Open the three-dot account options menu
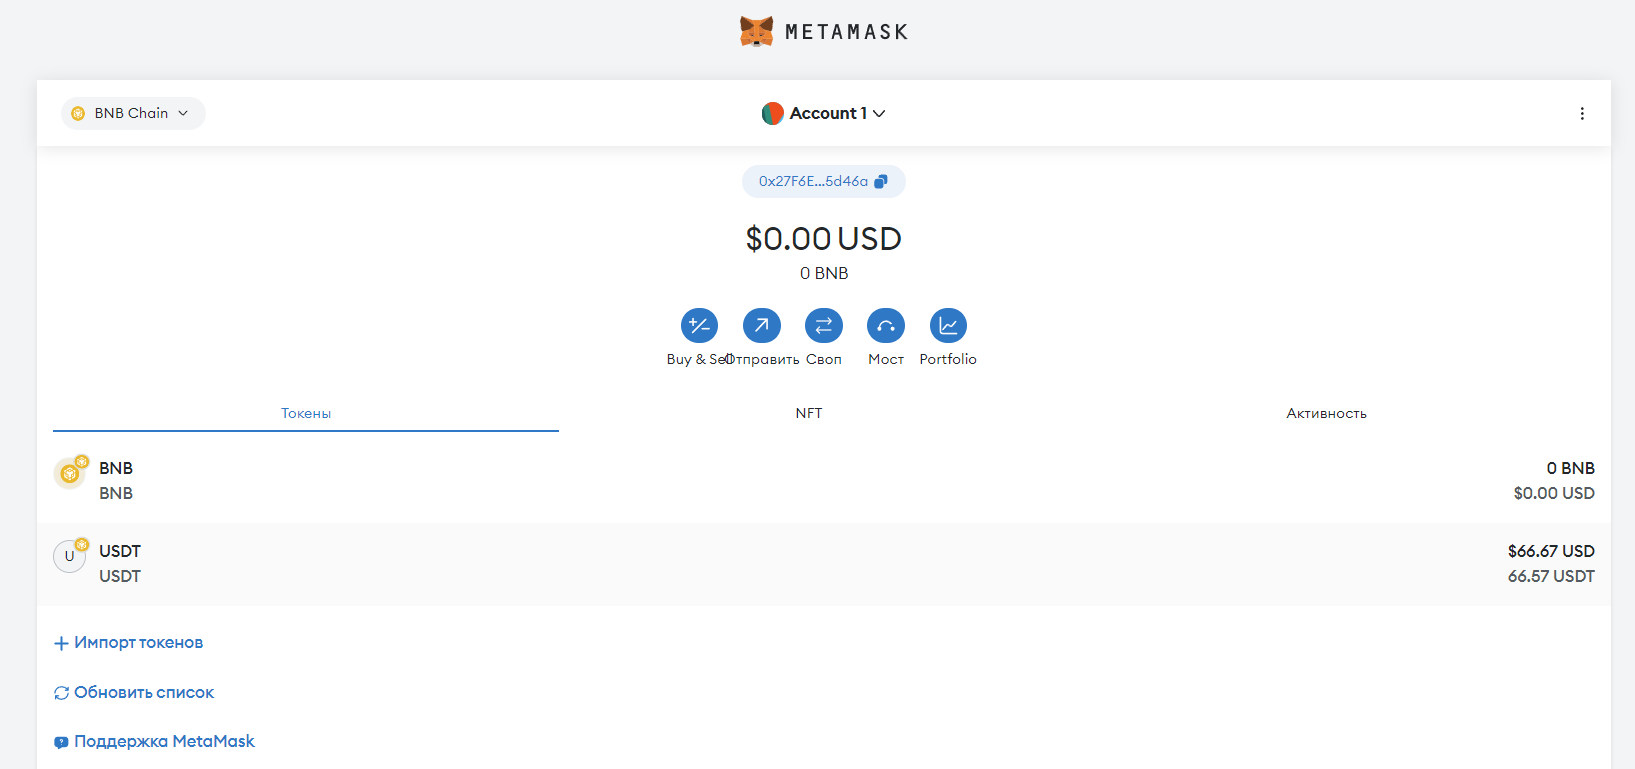 tap(1582, 113)
